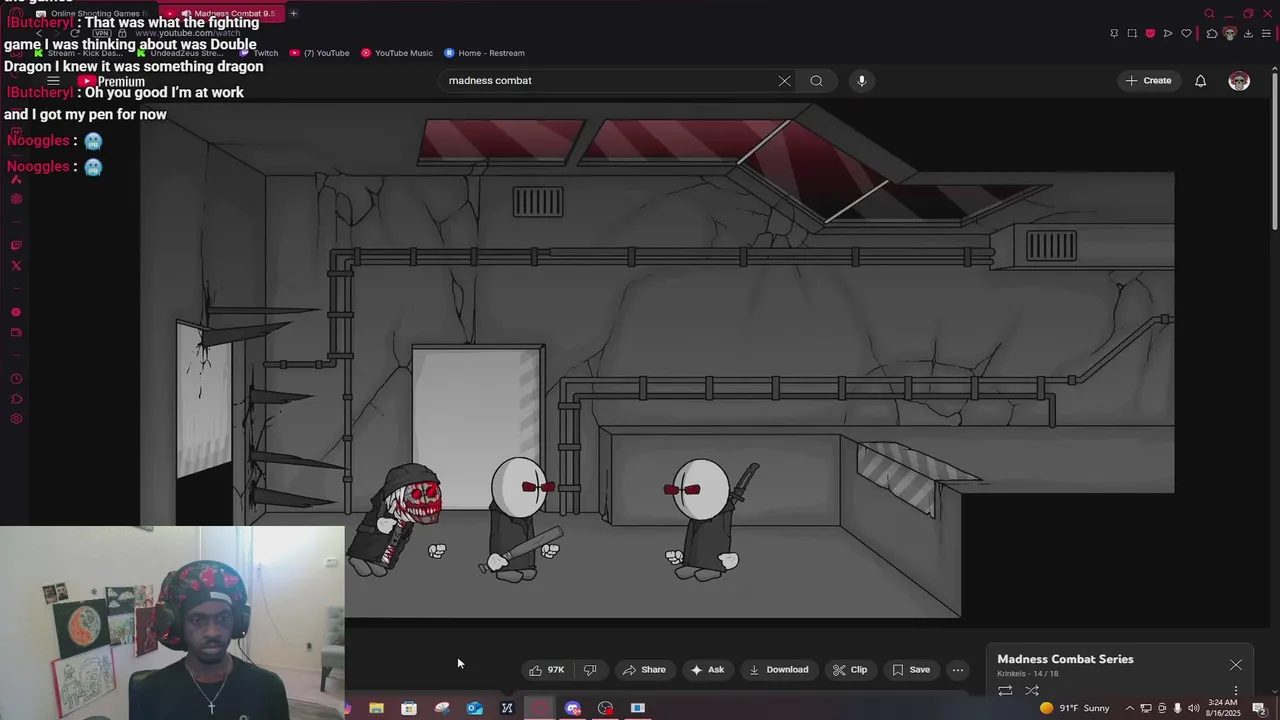Open clock showing 3:24 AM
This screenshot has height=720, width=1280.
(x=1223, y=708)
